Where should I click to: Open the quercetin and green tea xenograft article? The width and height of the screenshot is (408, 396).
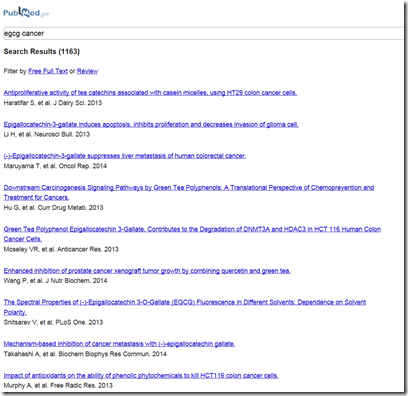click(147, 271)
